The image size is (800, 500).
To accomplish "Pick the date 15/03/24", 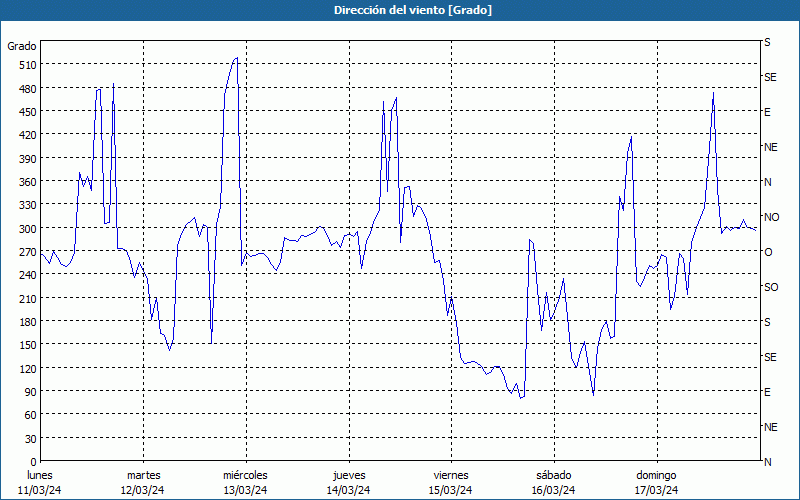I will pyautogui.click(x=451, y=490).
